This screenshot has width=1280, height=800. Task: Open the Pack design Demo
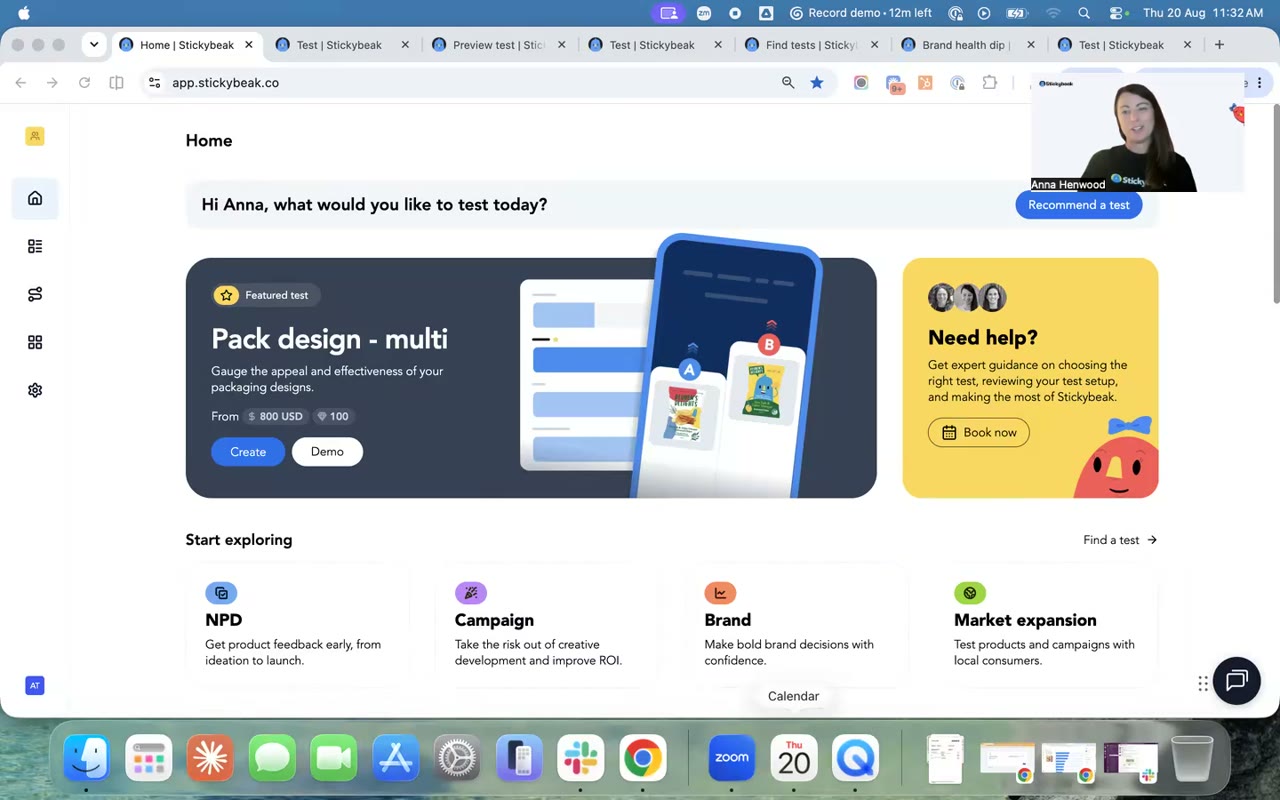click(327, 452)
